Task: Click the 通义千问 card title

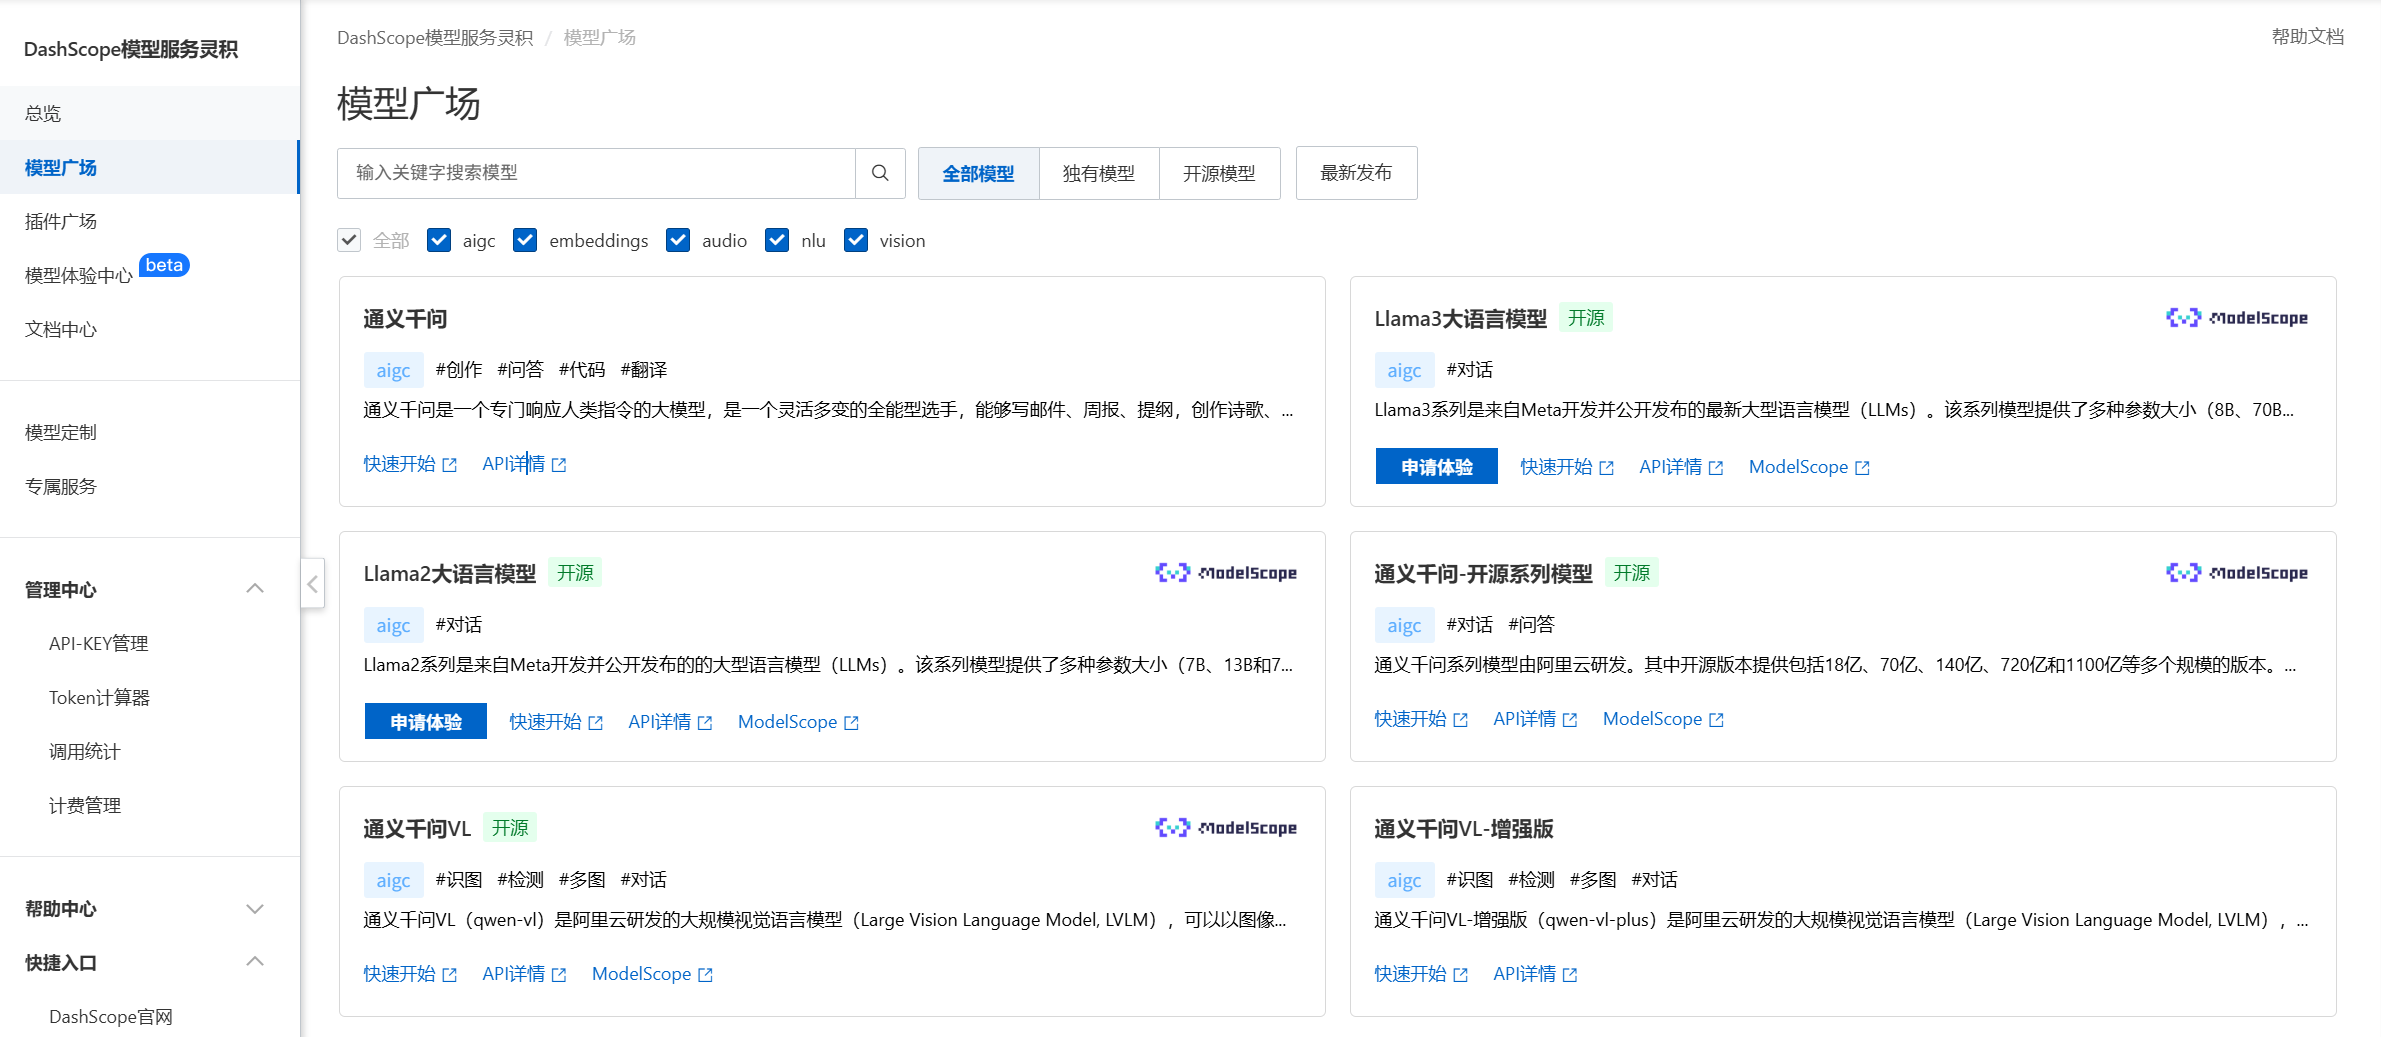Action: (405, 319)
